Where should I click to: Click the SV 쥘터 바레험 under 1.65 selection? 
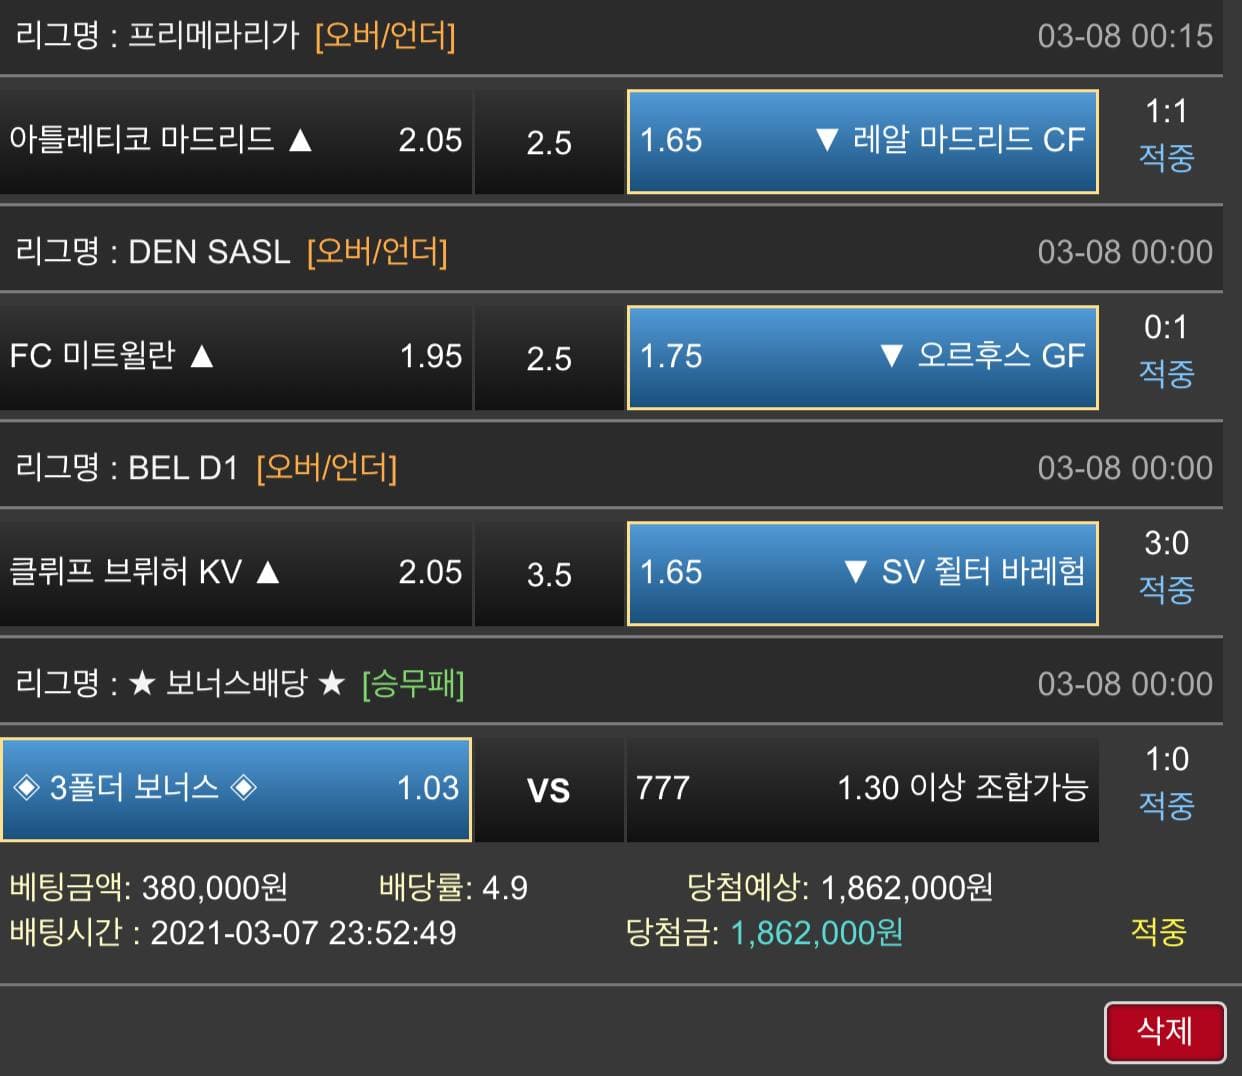point(863,573)
